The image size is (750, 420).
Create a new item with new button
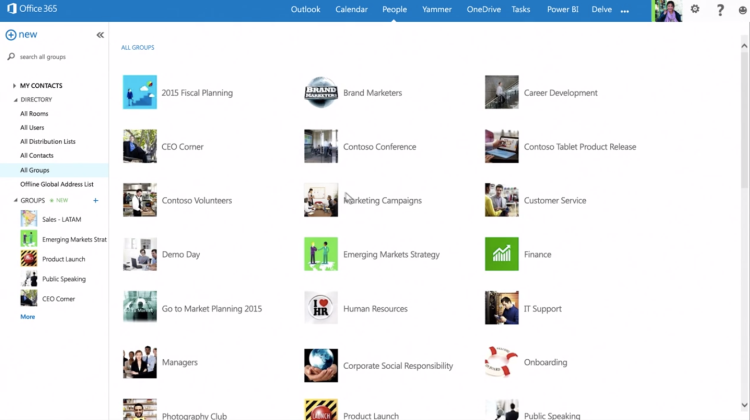point(21,34)
